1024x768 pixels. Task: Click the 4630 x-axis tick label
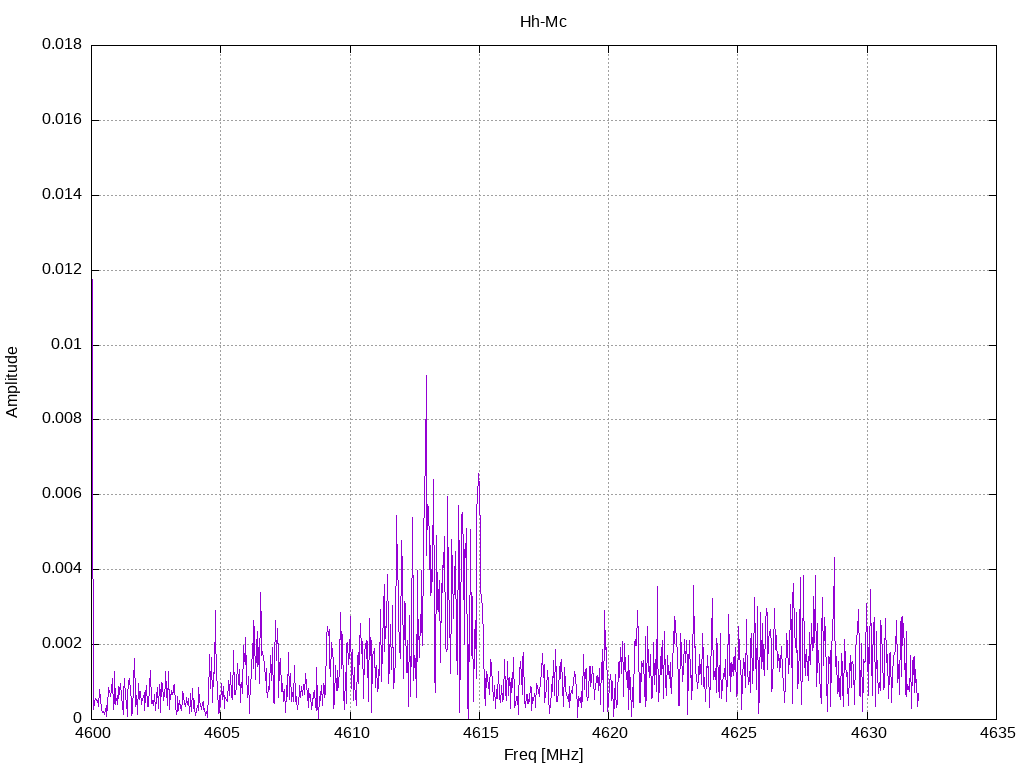click(867, 733)
